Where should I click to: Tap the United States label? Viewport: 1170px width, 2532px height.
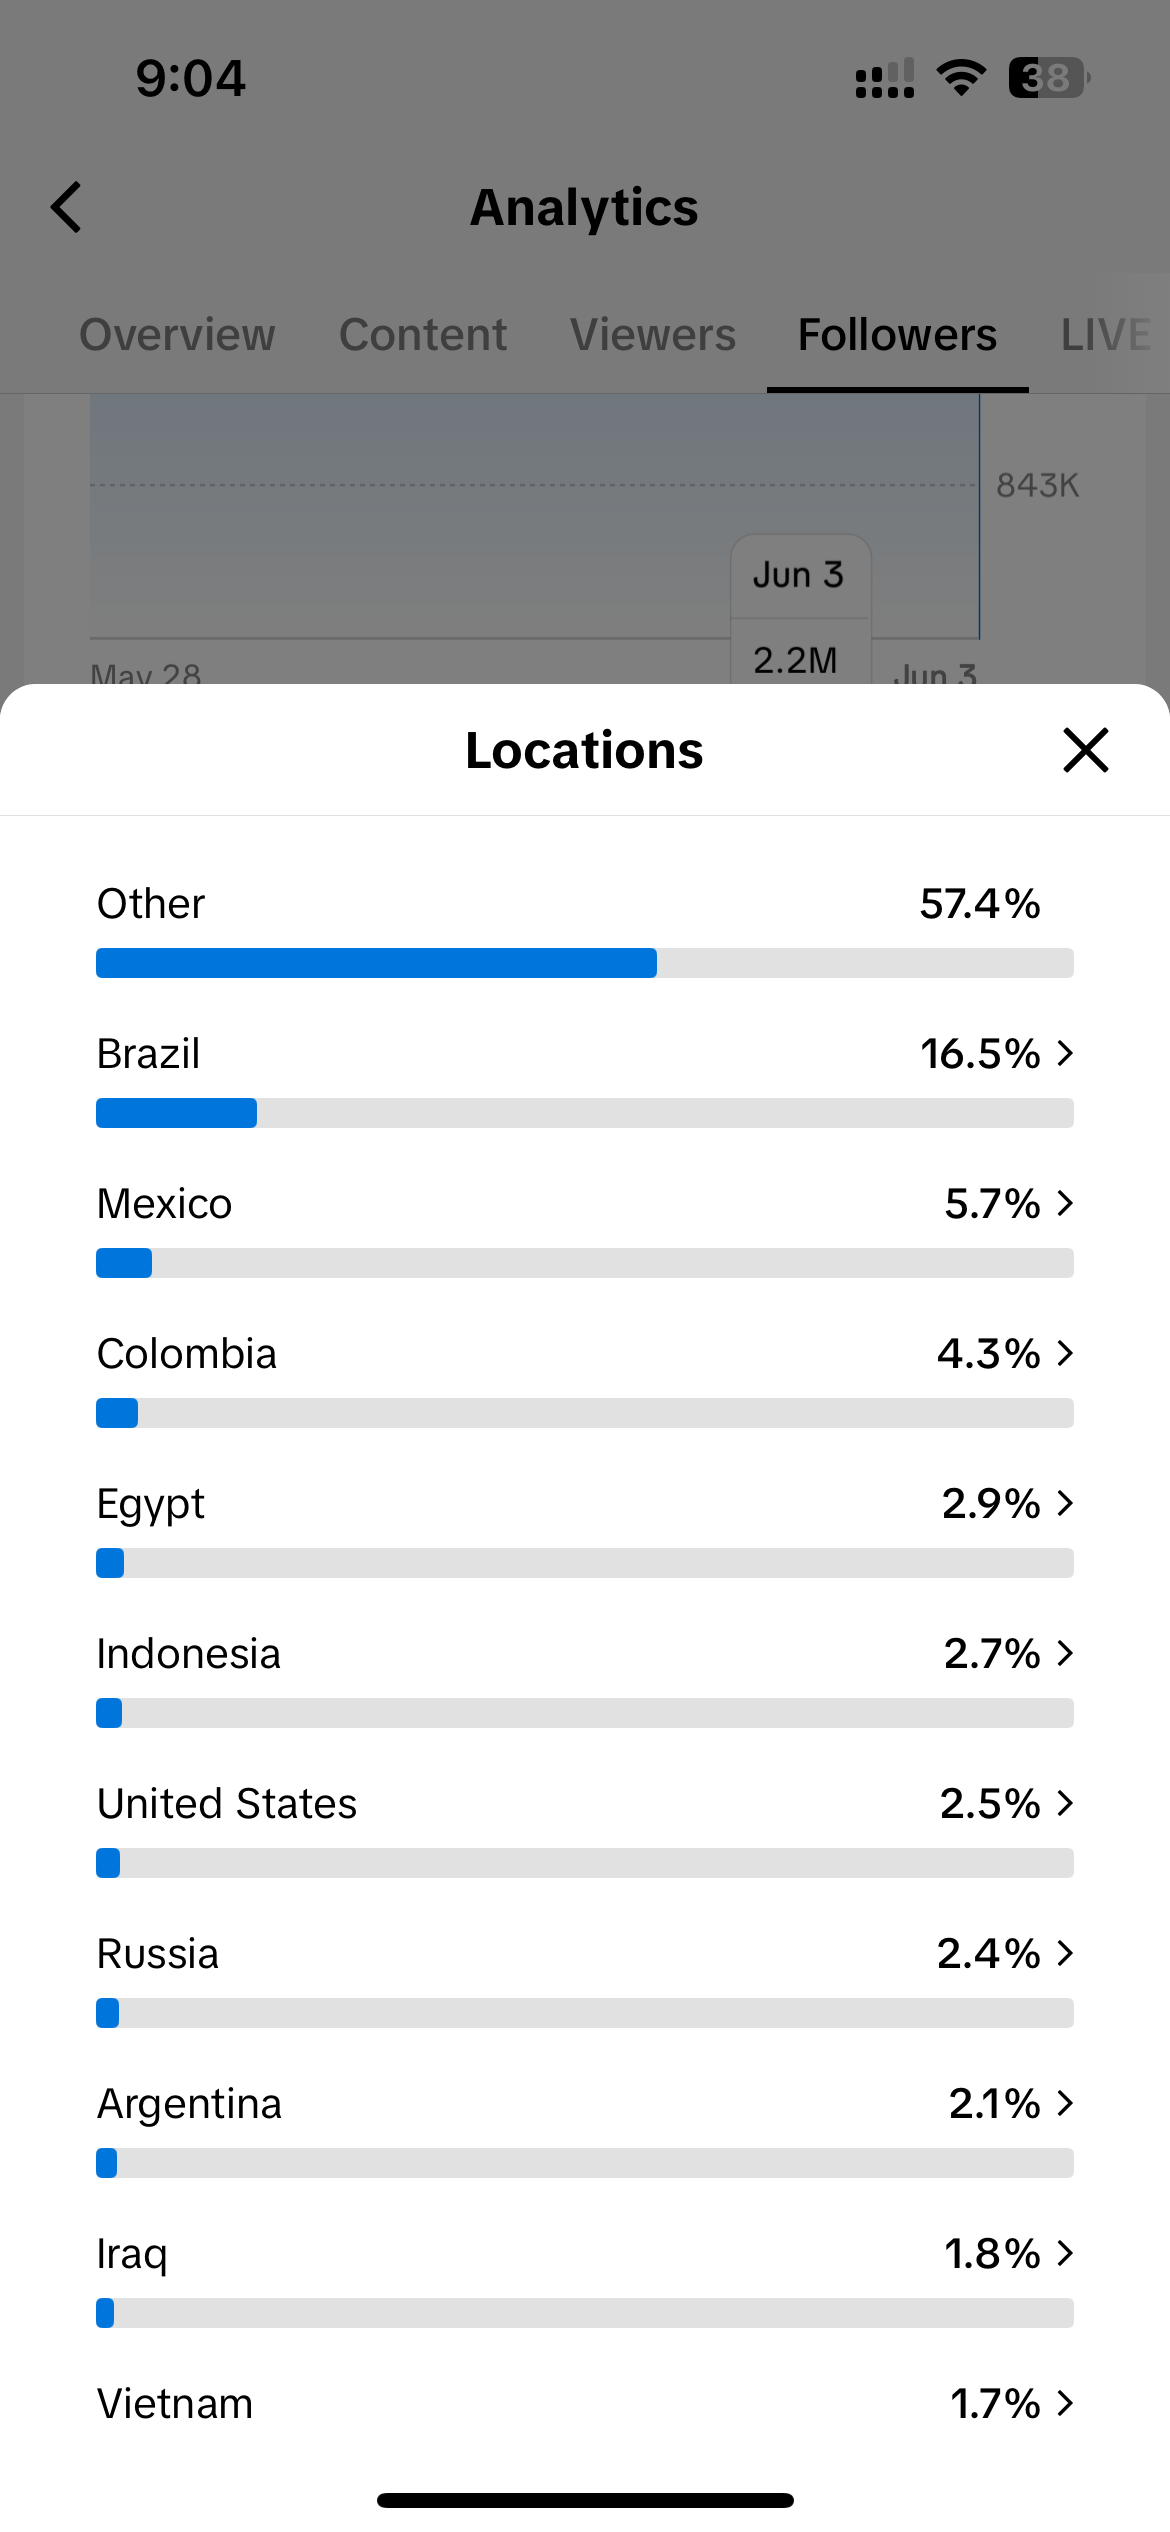coord(227,1804)
